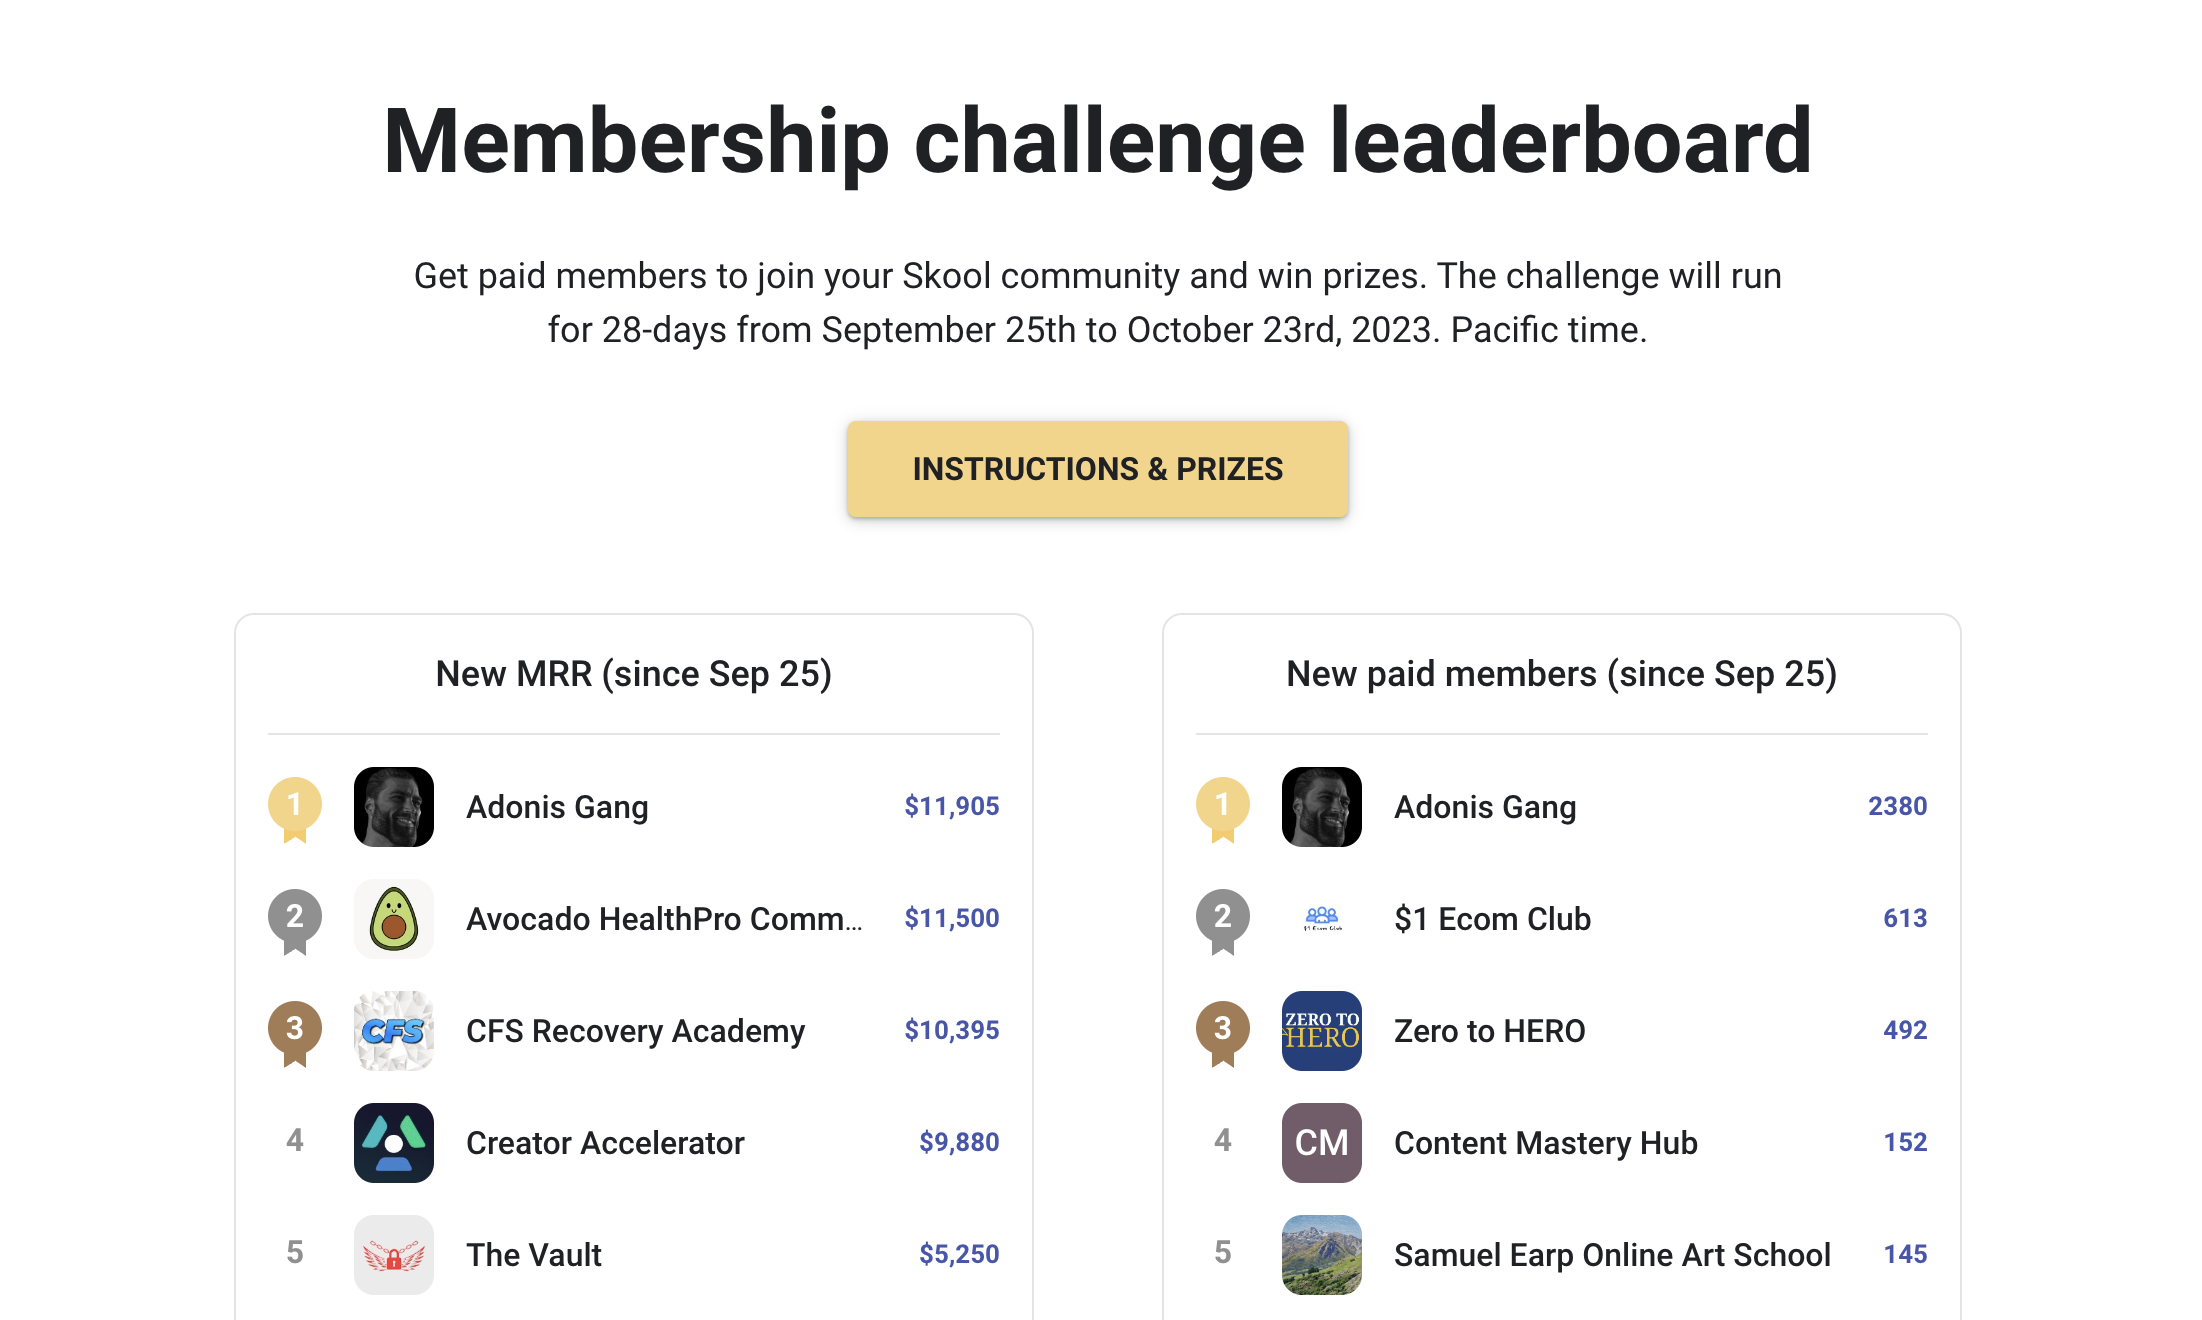Click the $1 Ecom Club icon
The height and width of the screenshot is (1320, 2202).
[1322, 919]
